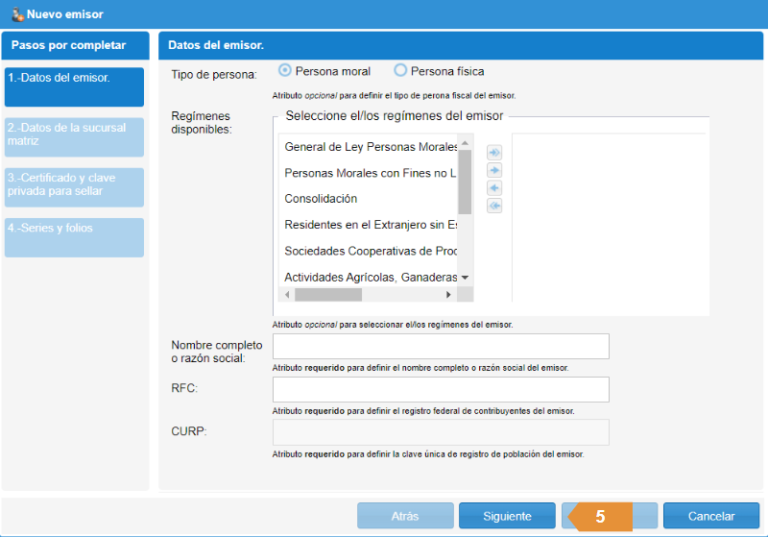
Task: Click the remove selected regime left arrow
Action: click(x=494, y=188)
